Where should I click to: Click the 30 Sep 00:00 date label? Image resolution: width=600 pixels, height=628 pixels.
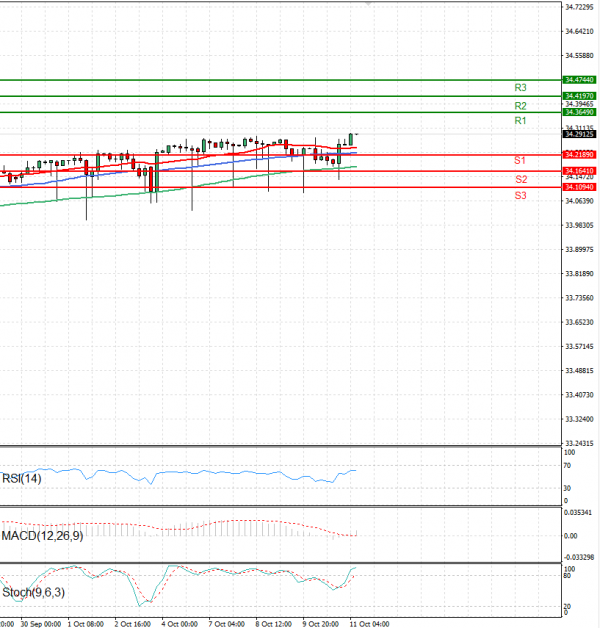41,624
